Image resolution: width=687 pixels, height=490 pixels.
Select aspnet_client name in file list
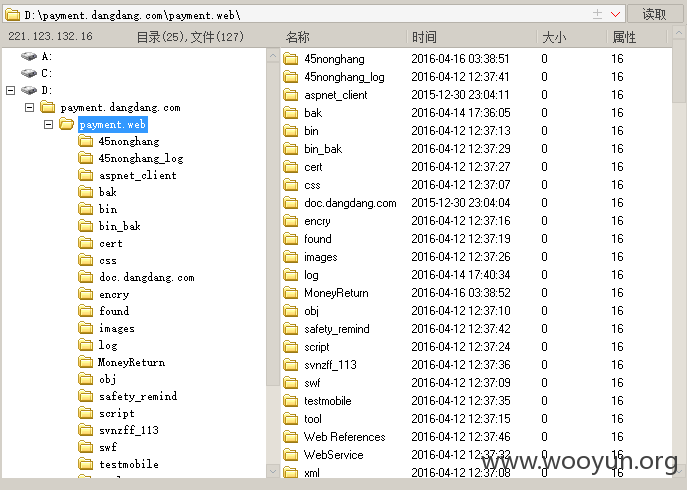click(336, 95)
